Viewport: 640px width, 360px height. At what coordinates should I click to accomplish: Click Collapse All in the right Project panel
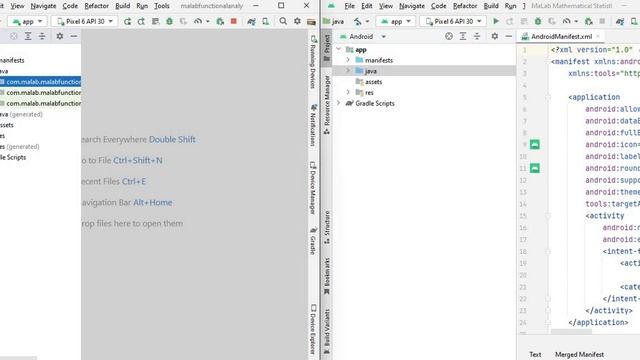tap(477, 36)
